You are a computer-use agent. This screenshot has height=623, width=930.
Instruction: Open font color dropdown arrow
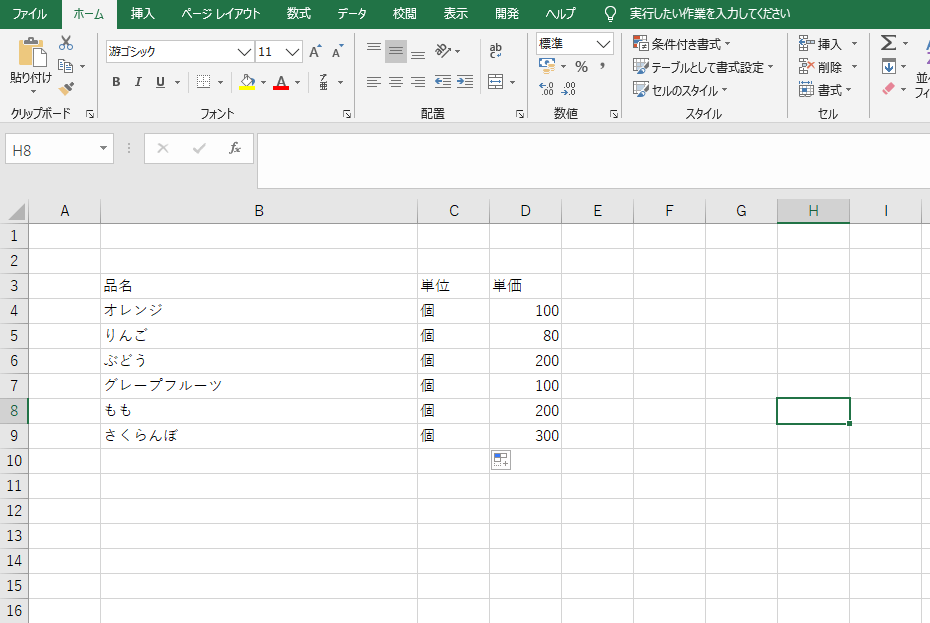[298, 82]
